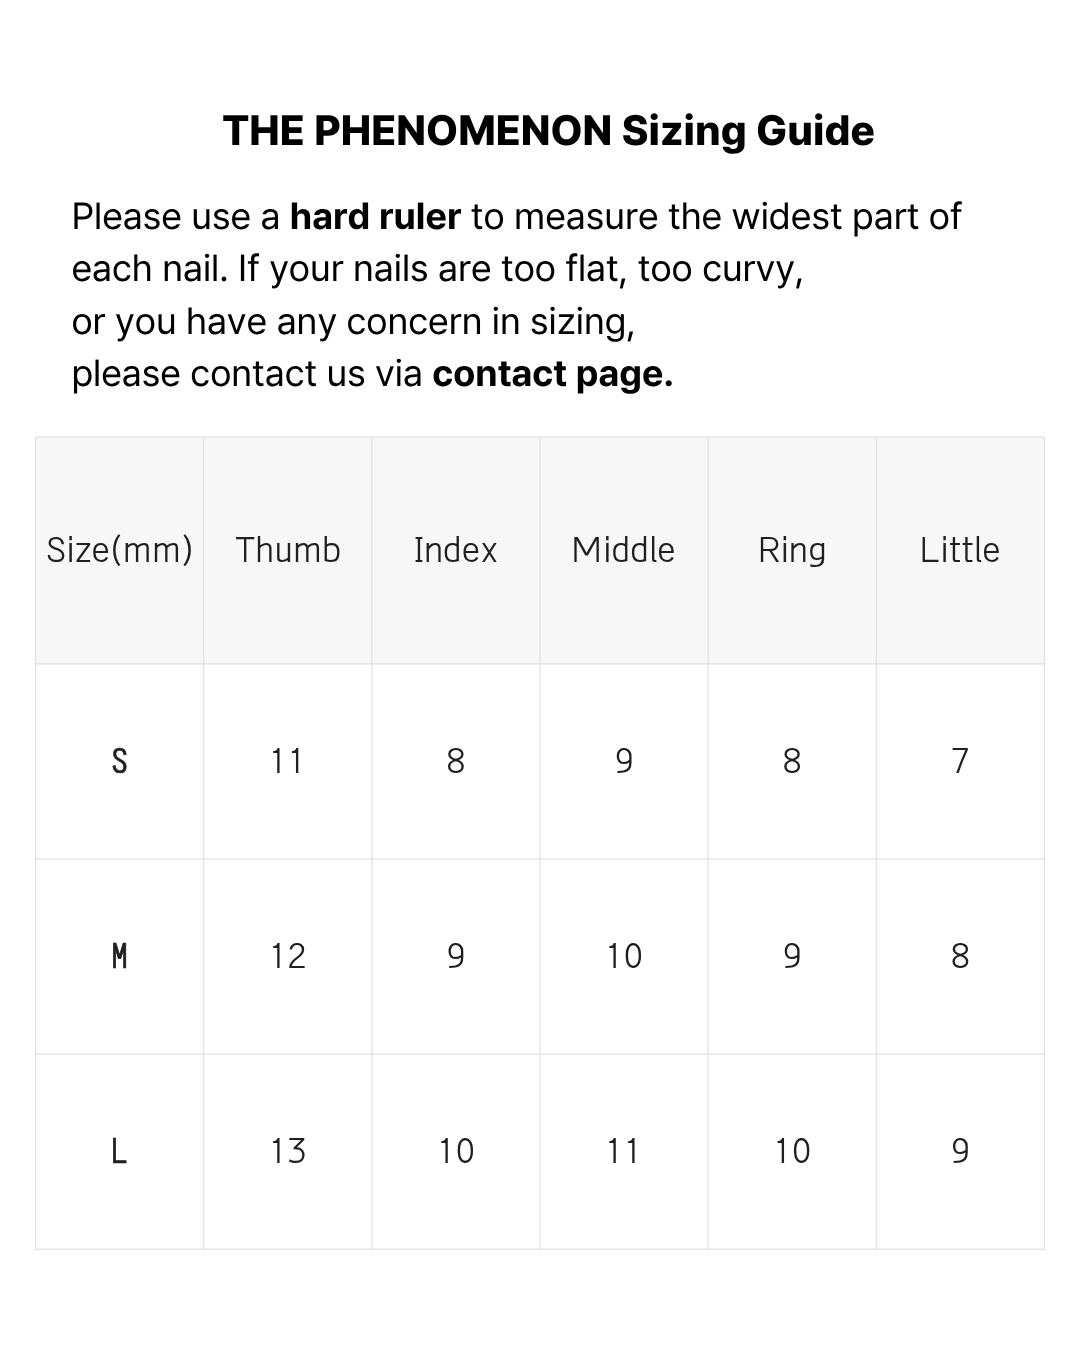Screen dimensions: 1080x1350
Task: Click the Thumb value 11 for size S
Action: (288, 761)
